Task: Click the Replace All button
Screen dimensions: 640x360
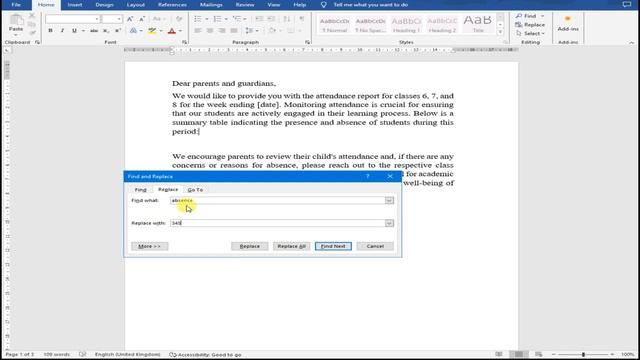Action: click(x=291, y=246)
